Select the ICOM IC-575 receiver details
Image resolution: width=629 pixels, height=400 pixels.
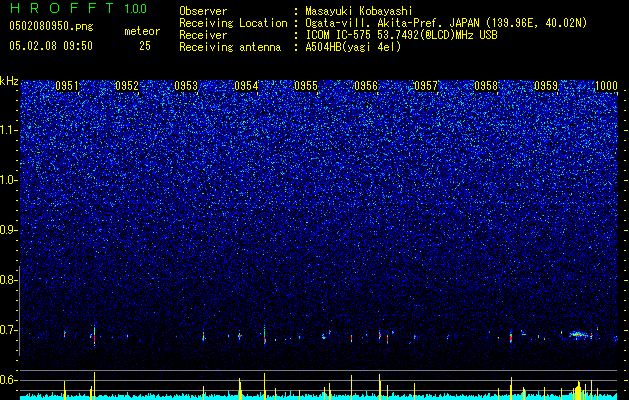click(x=401, y=35)
